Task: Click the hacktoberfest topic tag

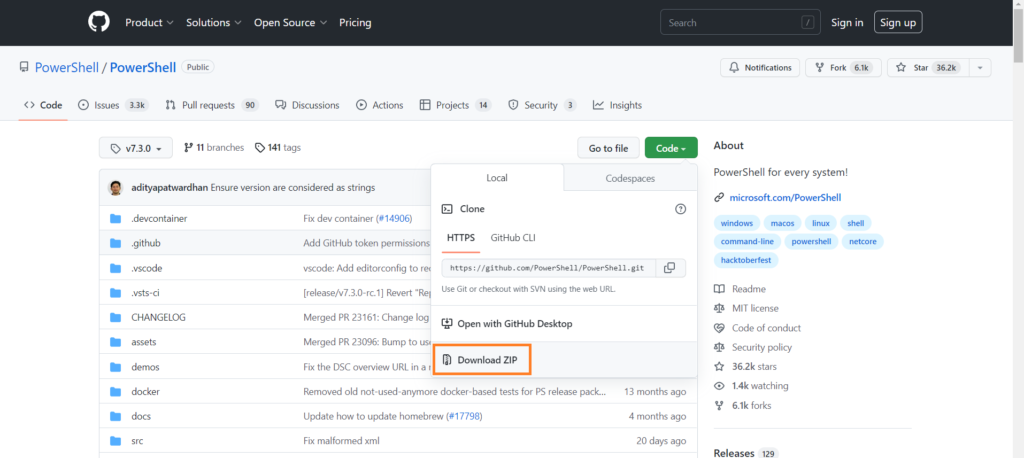Action: 746,260
